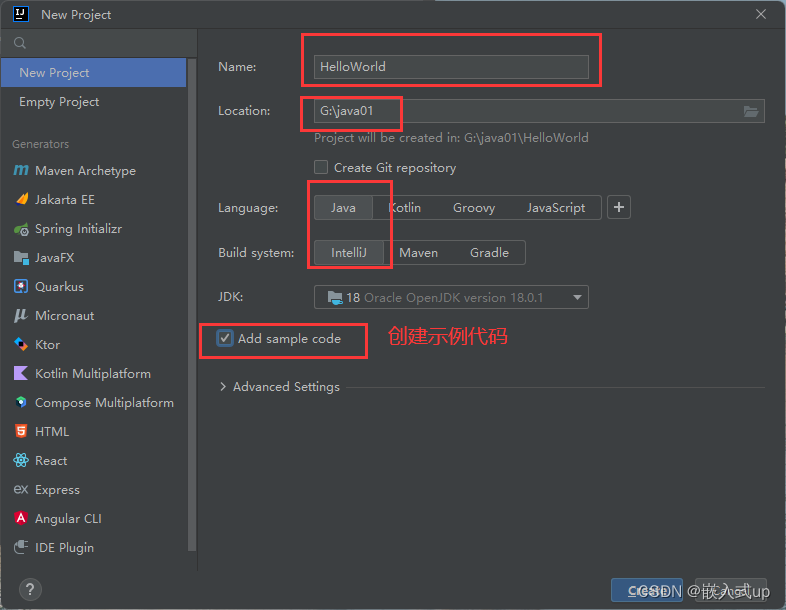Open the JDK version dropdown
The width and height of the screenshot is (786, 610).
(x=451, y=297)
